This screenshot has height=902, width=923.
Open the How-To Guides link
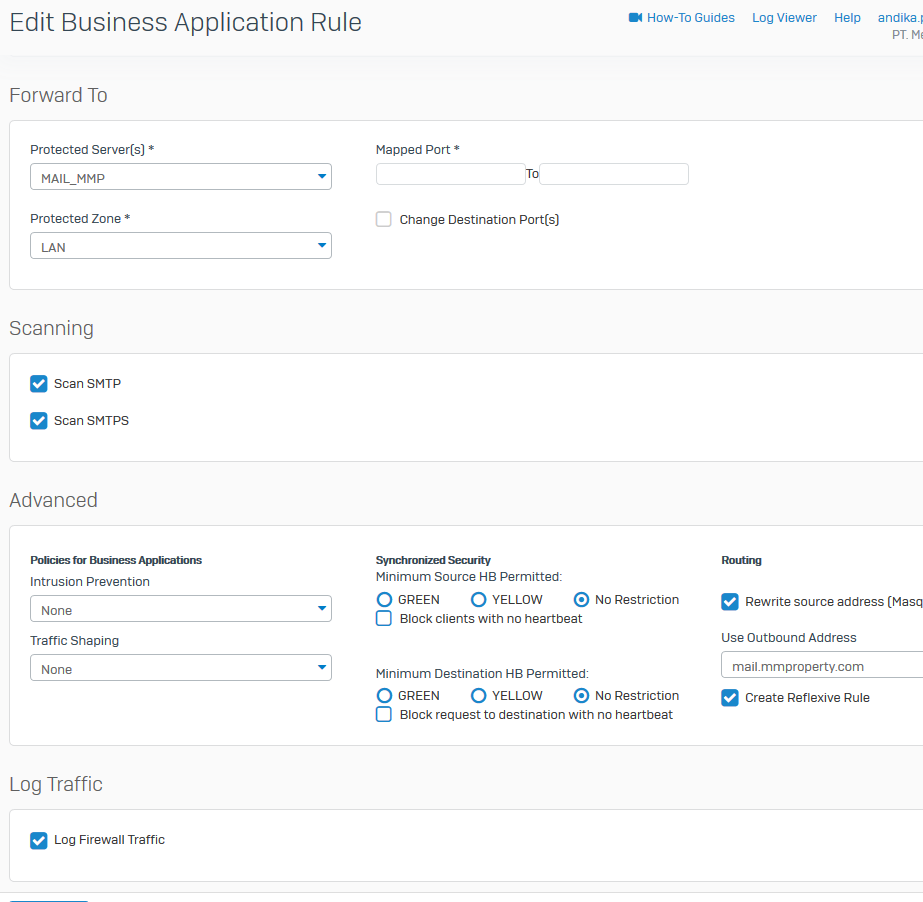(690, 18)
